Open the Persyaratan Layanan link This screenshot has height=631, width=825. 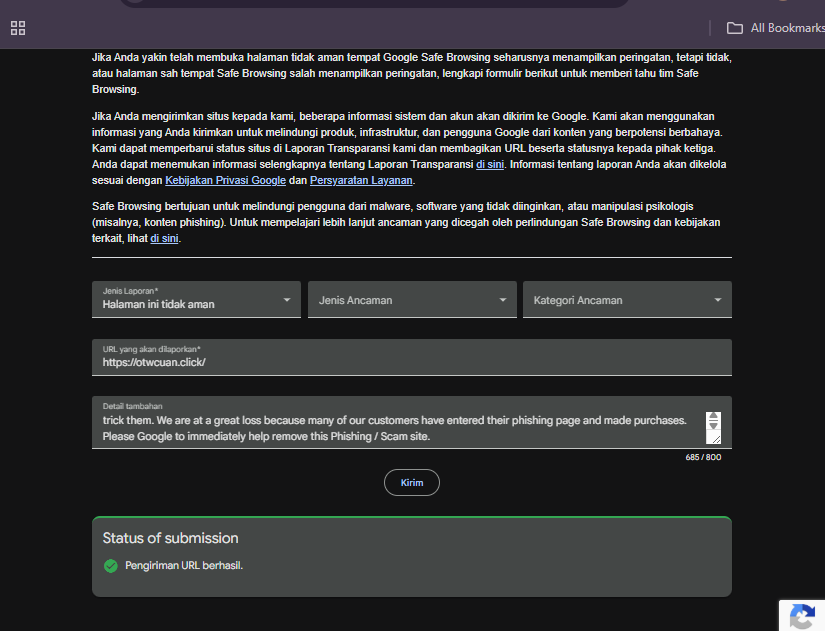[x=361, y=181]
